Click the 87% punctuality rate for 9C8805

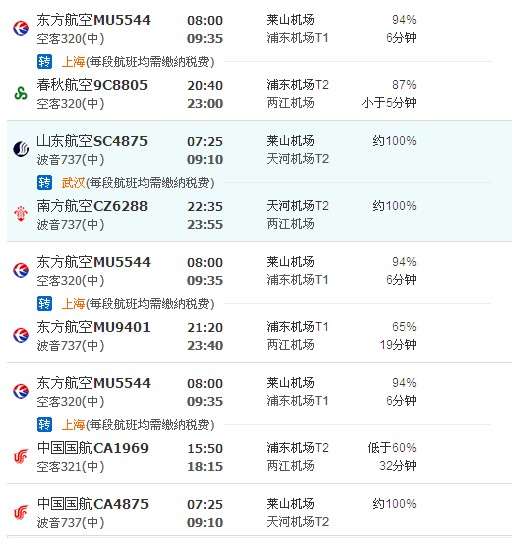click(x=404, y=85)
